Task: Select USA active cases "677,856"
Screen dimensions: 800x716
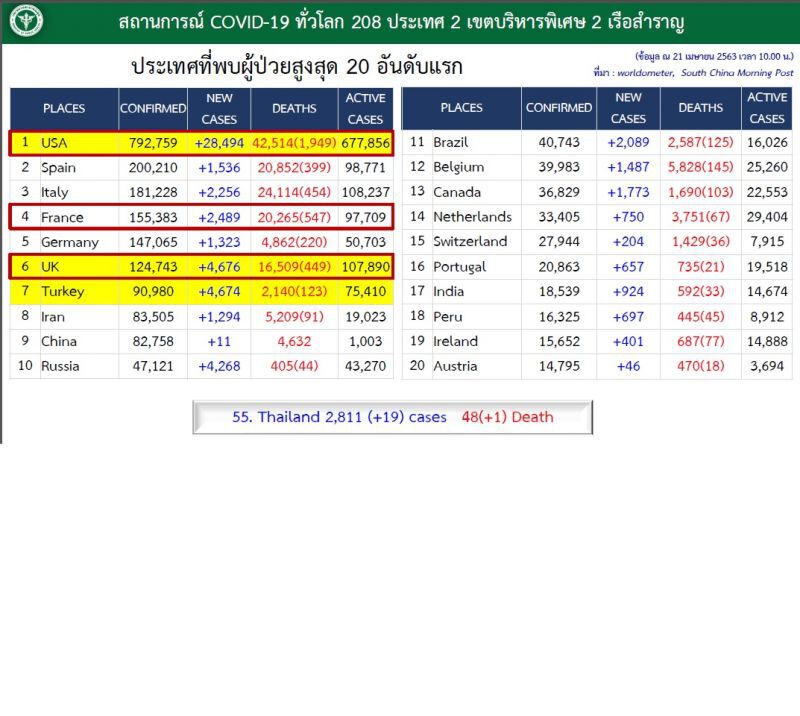Action: tap(365, 143)
